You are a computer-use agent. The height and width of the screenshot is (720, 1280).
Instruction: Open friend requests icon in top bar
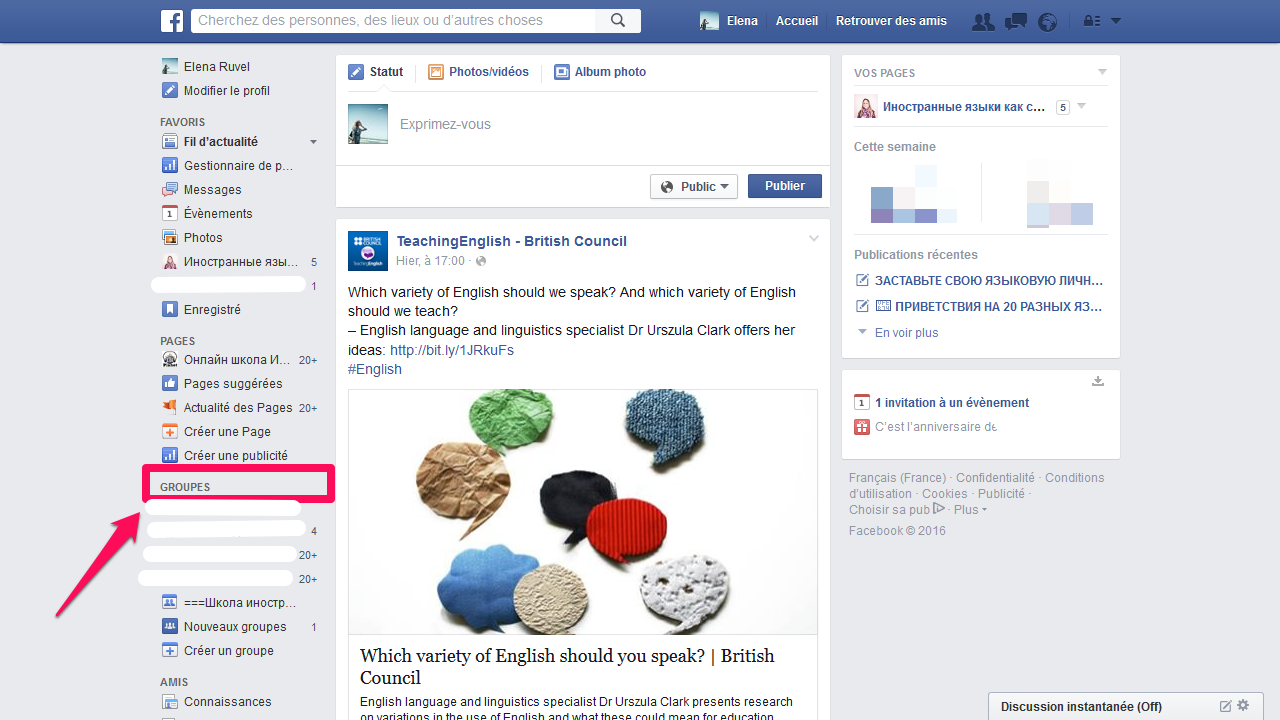click(x=983, y=21)
